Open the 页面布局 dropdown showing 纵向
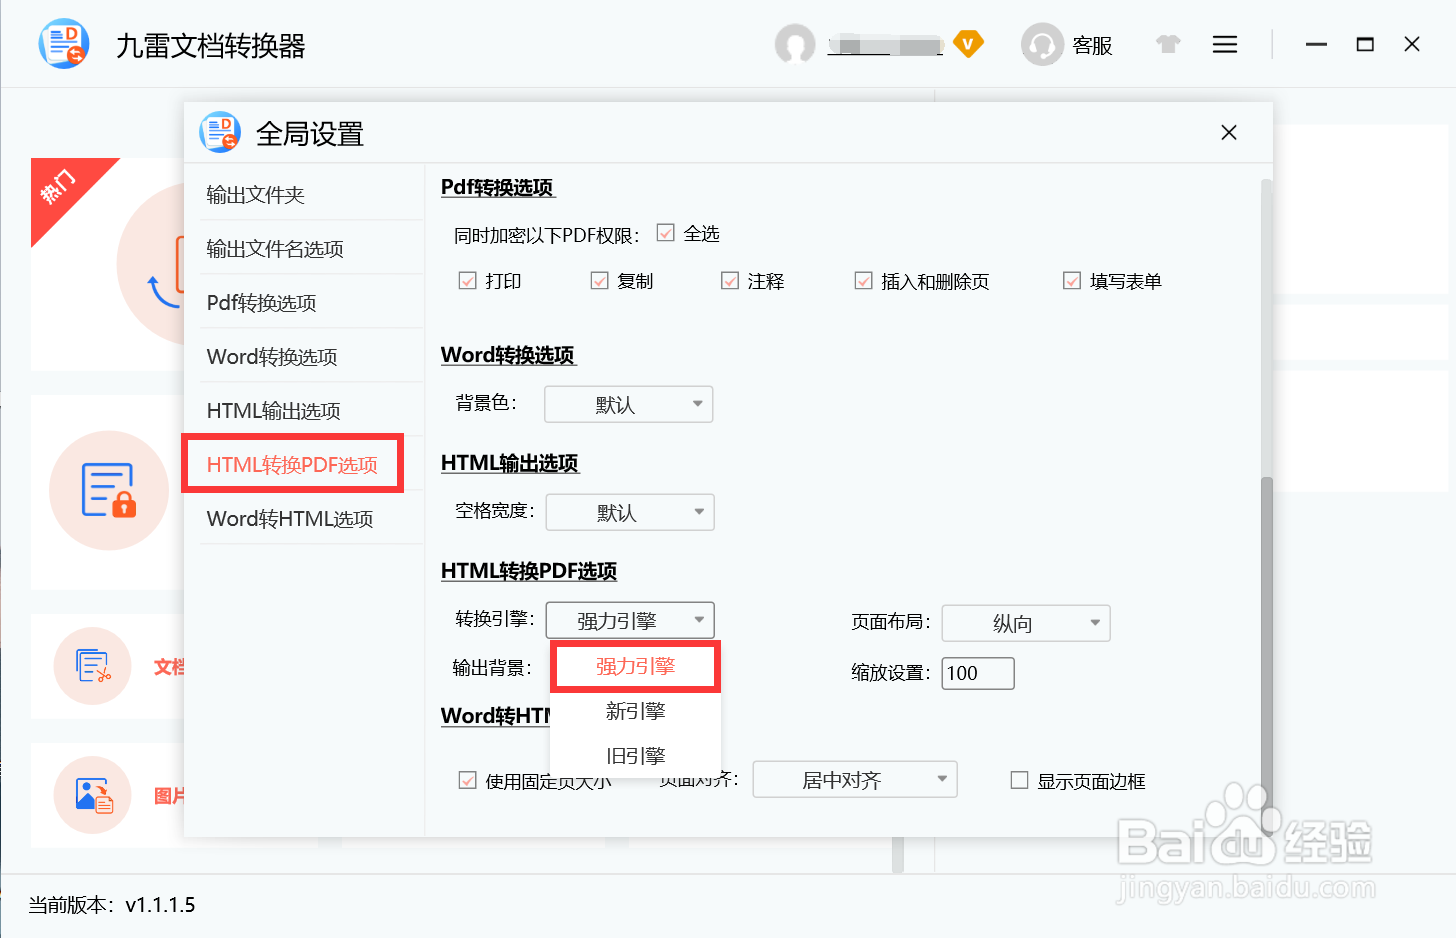The image size is (1456, 938). 1025,623
